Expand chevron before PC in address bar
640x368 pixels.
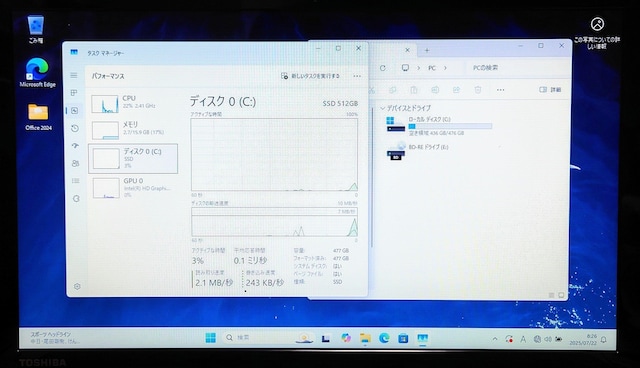pyautogui.click(x=418, y=68)
